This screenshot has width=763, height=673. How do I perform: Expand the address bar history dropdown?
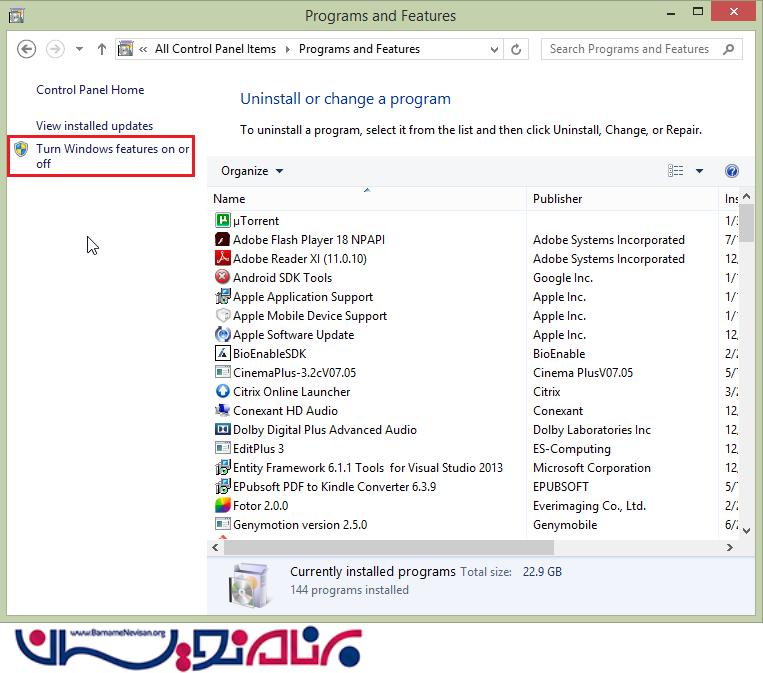tap(494, 49)
